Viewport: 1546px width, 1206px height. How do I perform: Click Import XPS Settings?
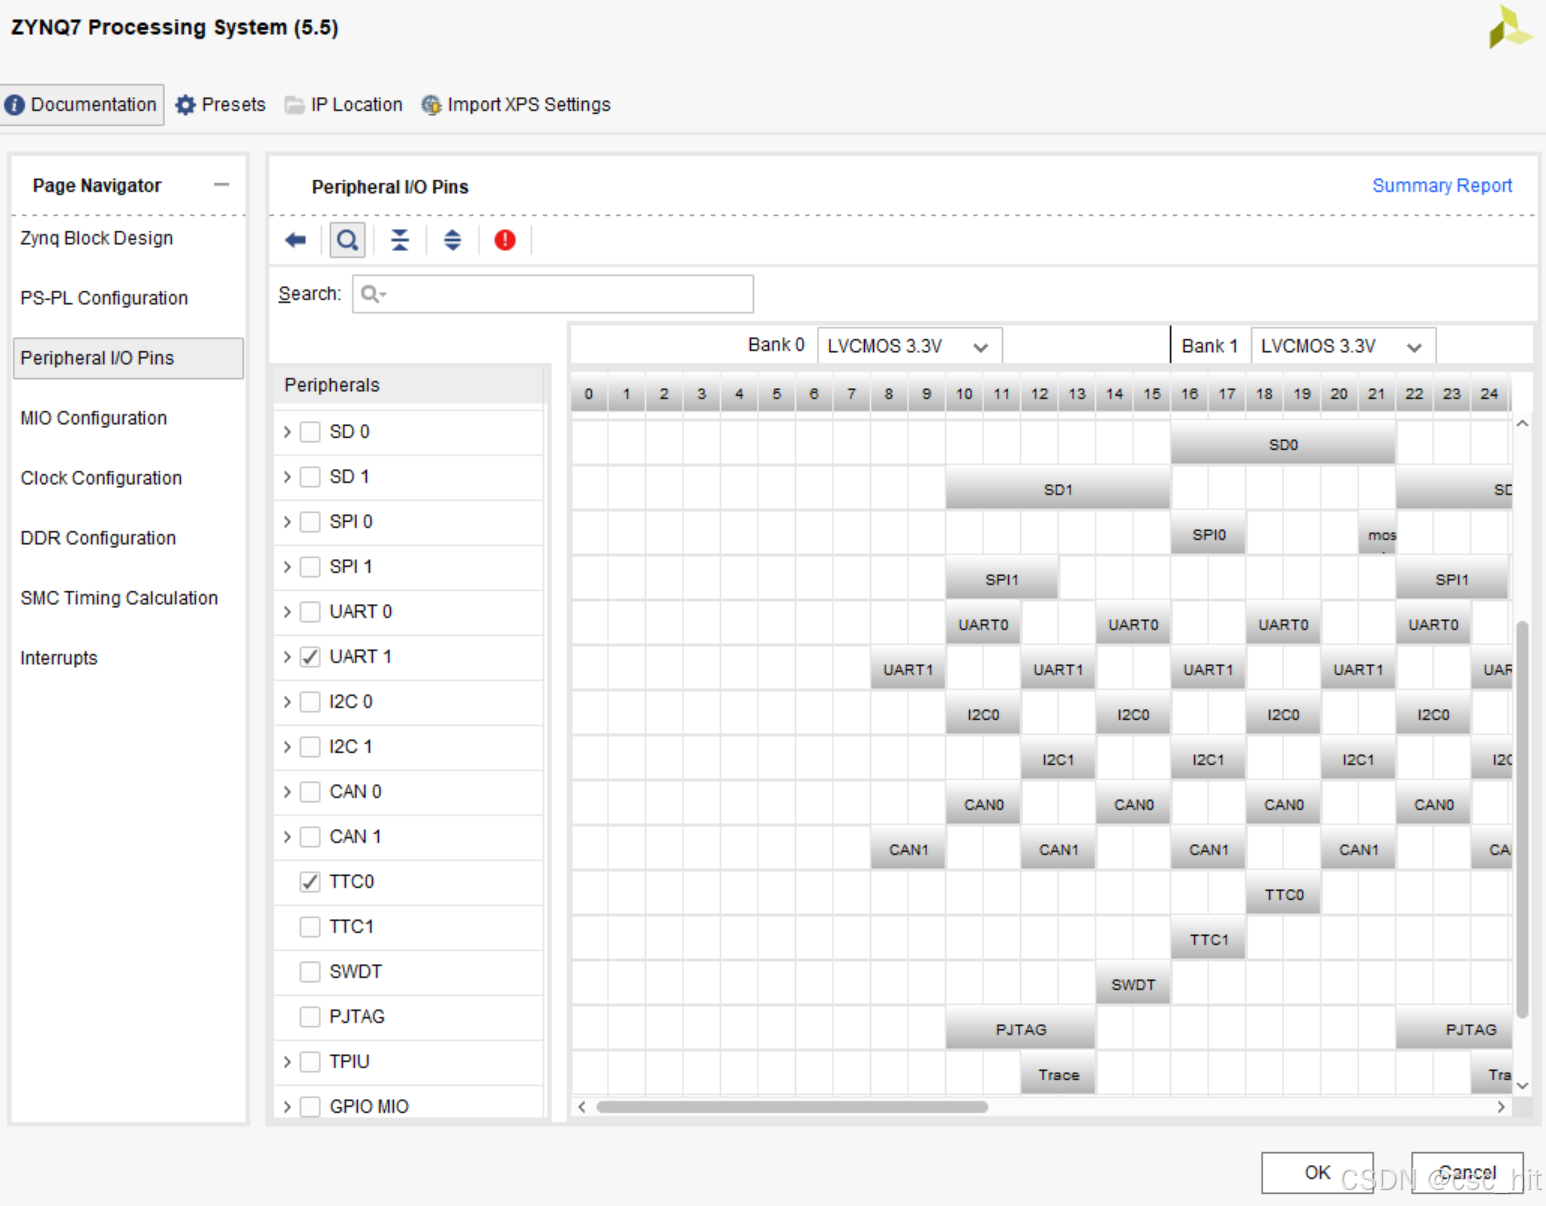(515, 105)
